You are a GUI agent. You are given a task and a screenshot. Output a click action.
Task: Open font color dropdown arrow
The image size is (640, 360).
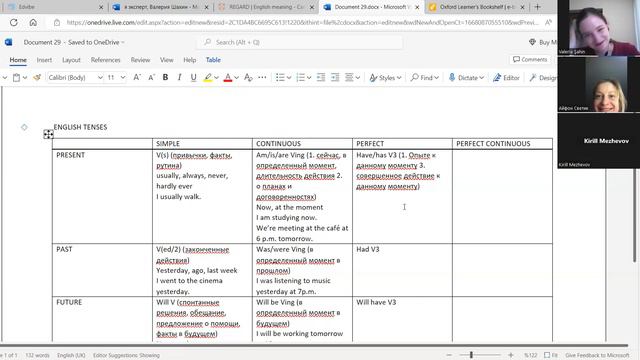236,78
